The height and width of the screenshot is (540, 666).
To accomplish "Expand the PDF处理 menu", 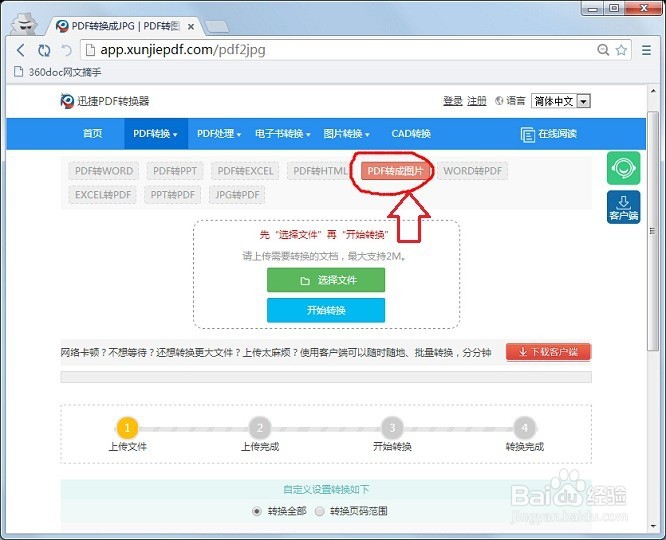I will point(219,134).
